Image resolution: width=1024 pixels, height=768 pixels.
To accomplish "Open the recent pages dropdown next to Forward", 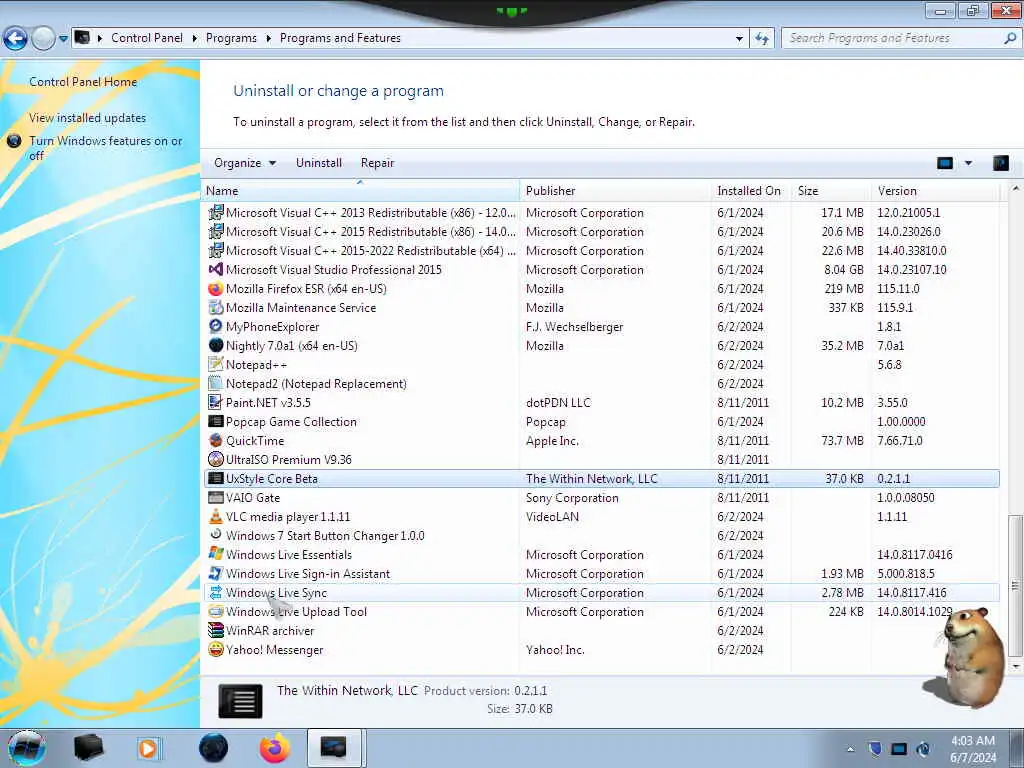I will tap(63, 39).
